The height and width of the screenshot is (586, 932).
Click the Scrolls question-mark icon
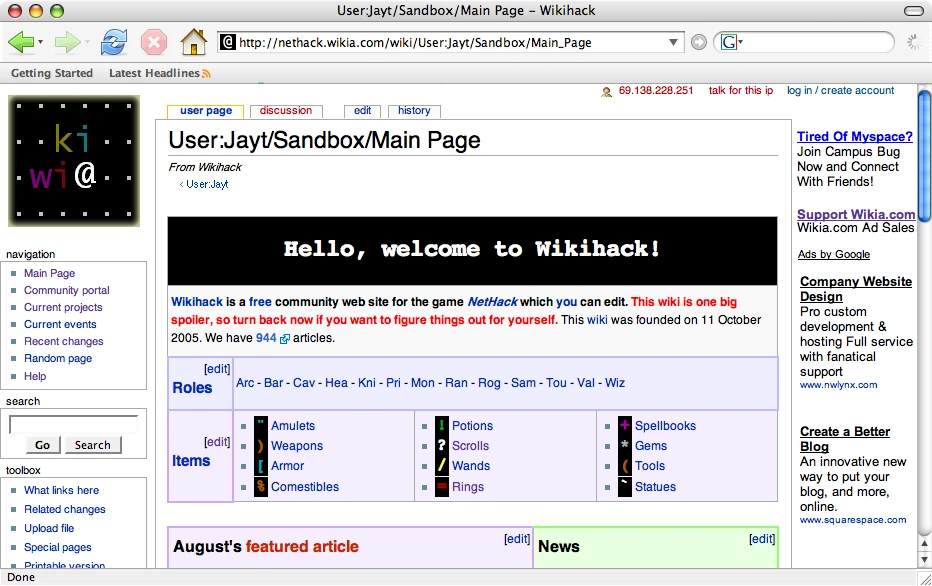[443, 446]
